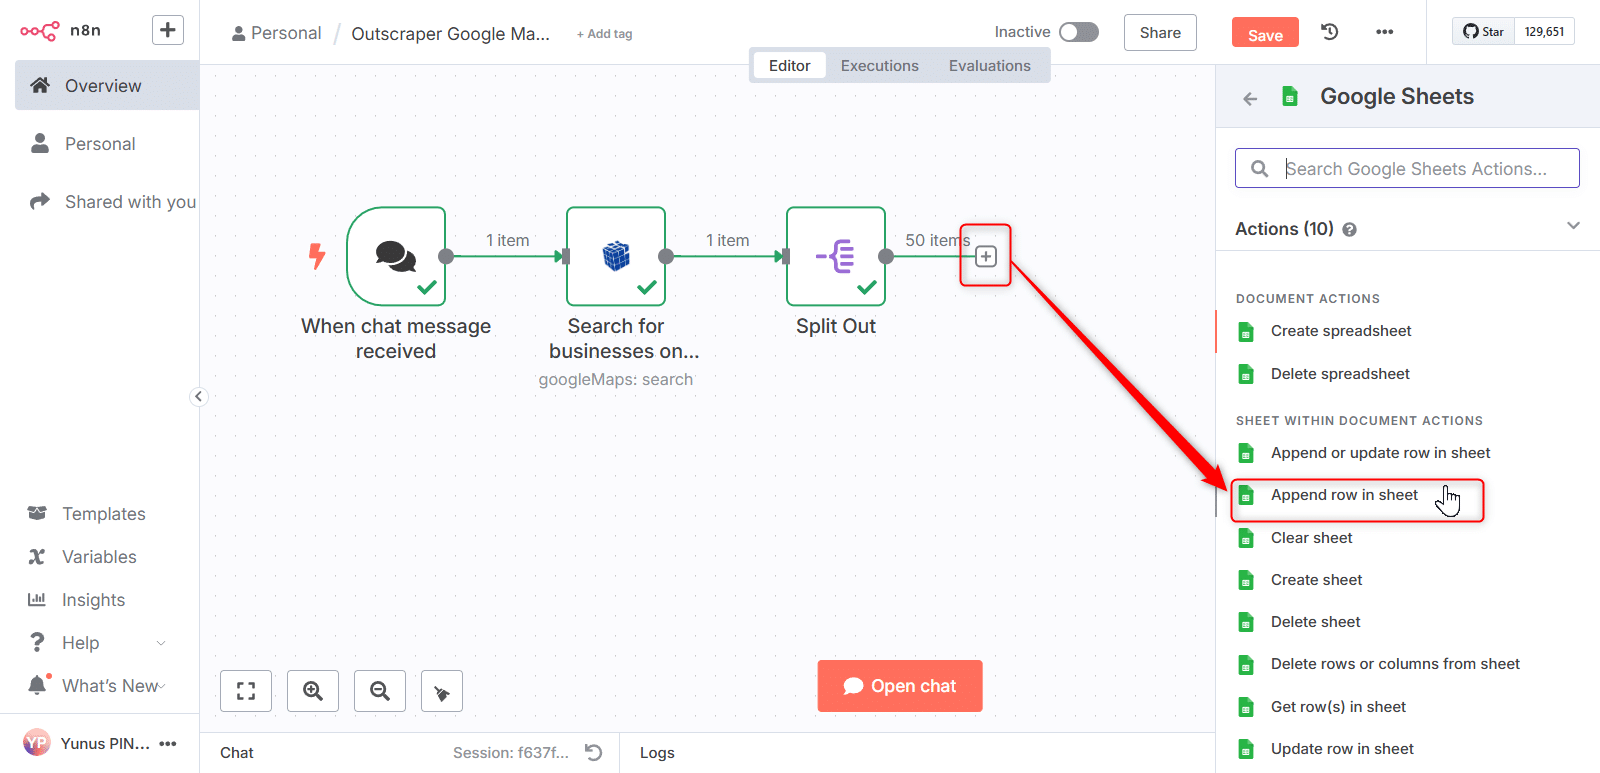Open the Overview page
The image size is (1600, 773).
click(107, 86)
